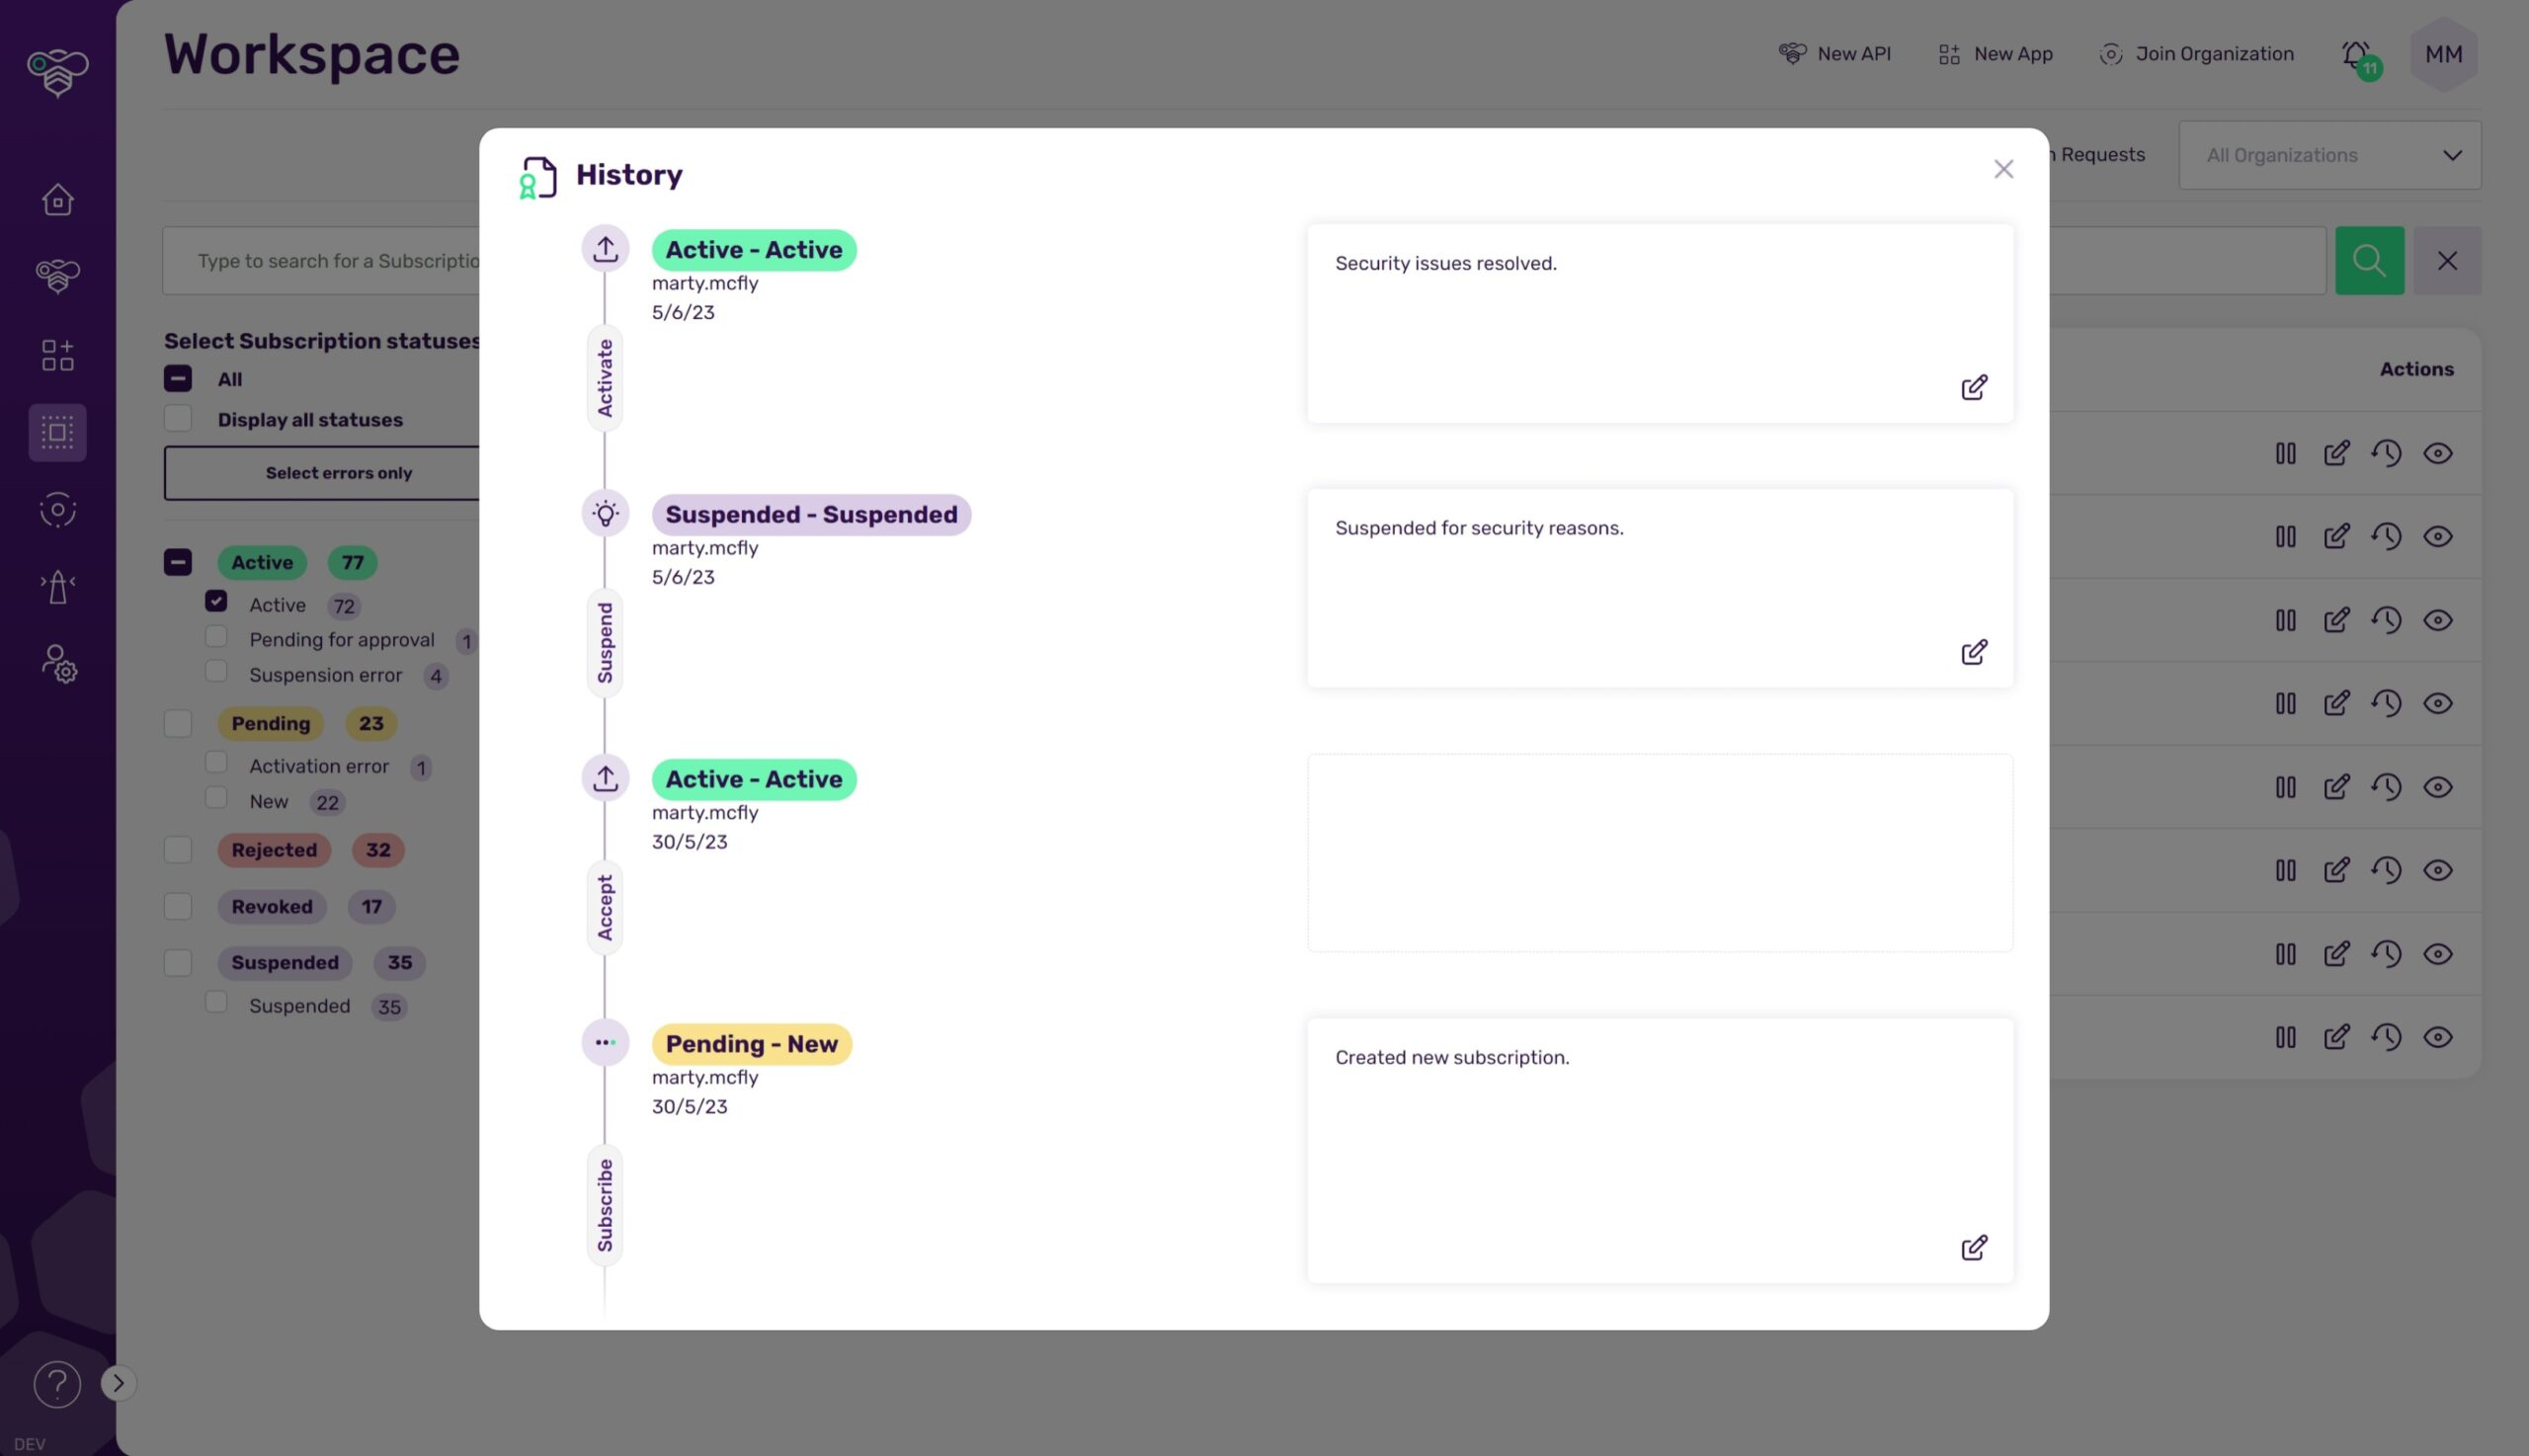Edit the 'Created new subscription' comment
This screenshot has height=1456, width=2529.
[1973, 1247]
